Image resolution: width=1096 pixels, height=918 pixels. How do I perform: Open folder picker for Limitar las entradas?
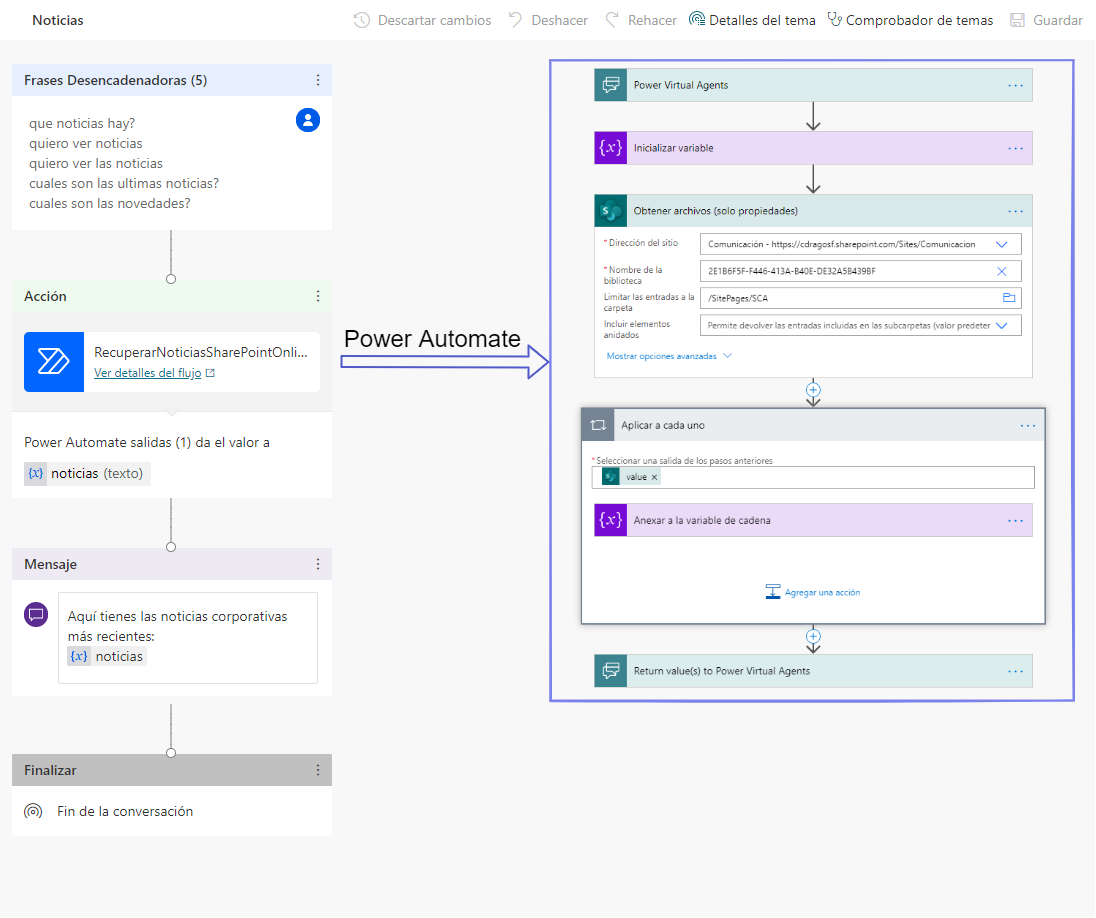click(1009, 298)
